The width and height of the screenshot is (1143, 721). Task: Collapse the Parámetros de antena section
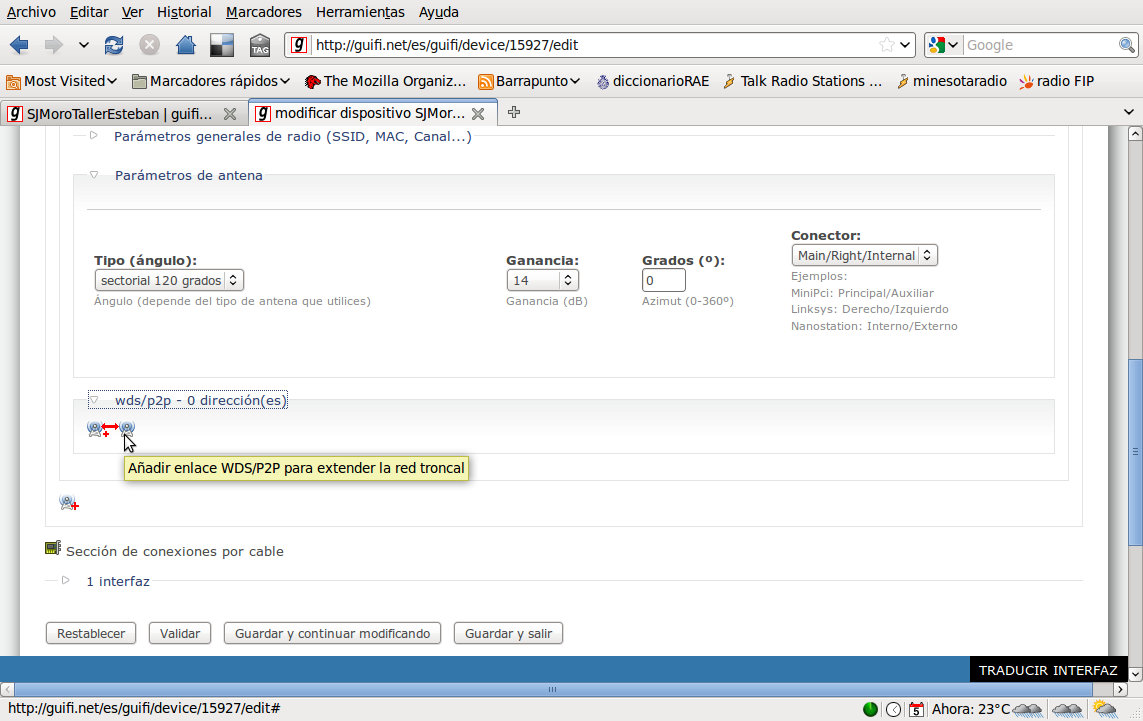[x=188, y=175]
